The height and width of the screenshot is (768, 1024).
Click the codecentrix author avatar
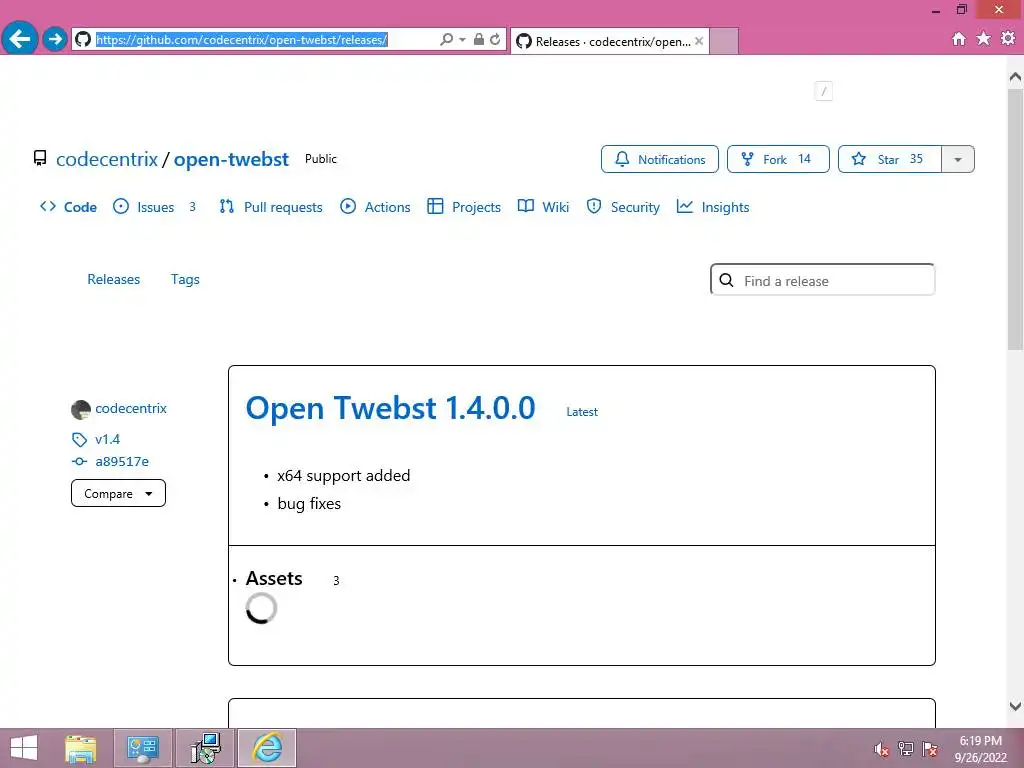click(81, 409)
